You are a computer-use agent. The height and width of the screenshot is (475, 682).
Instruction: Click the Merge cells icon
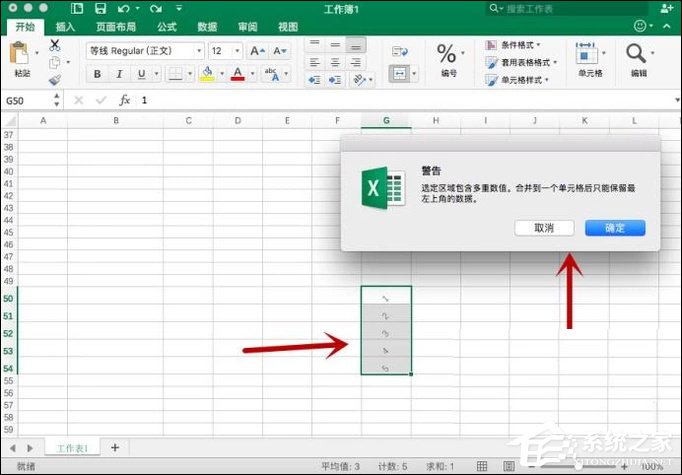click(400, 73)
